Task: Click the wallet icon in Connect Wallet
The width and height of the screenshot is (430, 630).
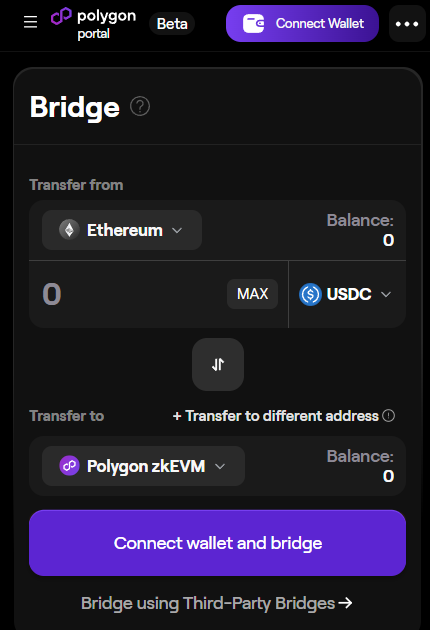Action: tap(254, 23)
